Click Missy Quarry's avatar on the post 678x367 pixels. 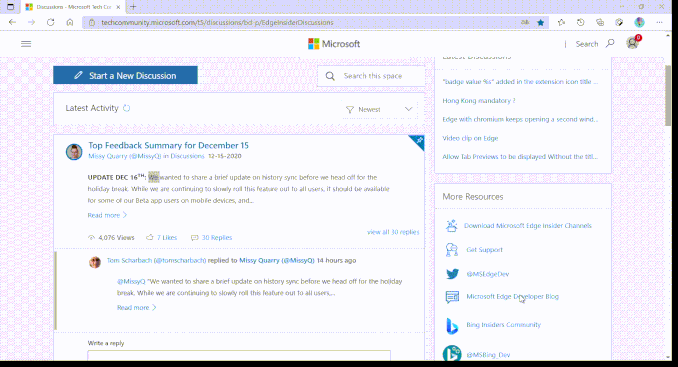(x=74, y=152)
